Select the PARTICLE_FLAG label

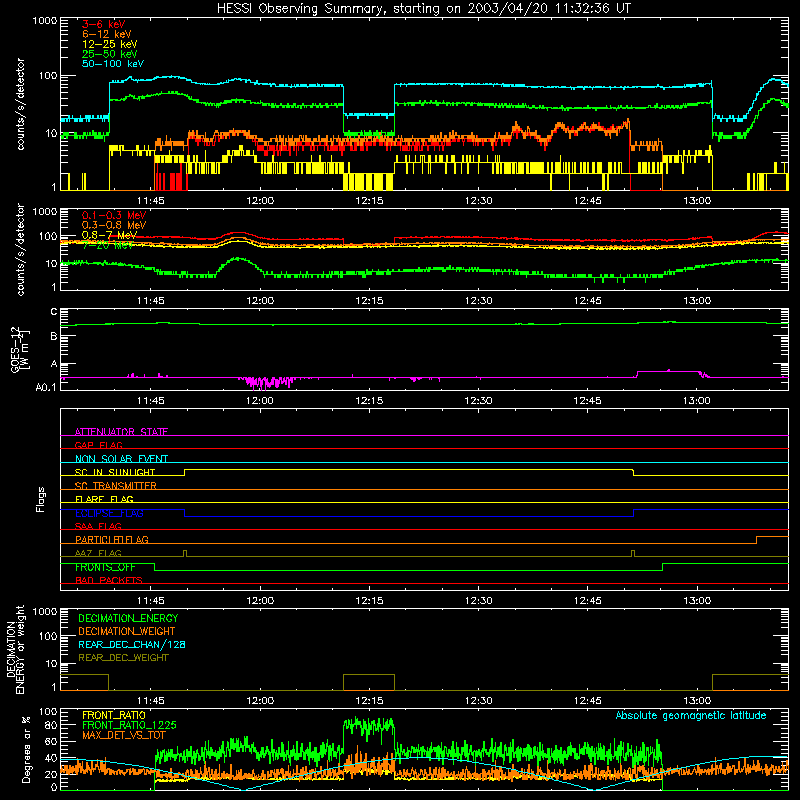tap(112, 539)
